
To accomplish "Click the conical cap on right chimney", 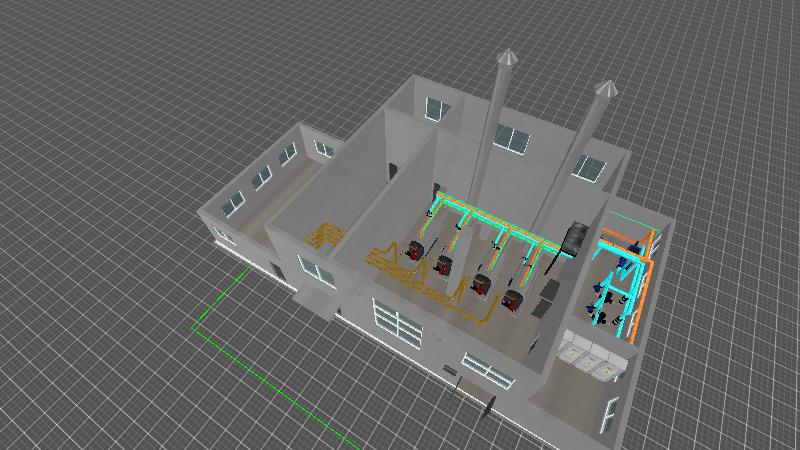I will point(603,90).
